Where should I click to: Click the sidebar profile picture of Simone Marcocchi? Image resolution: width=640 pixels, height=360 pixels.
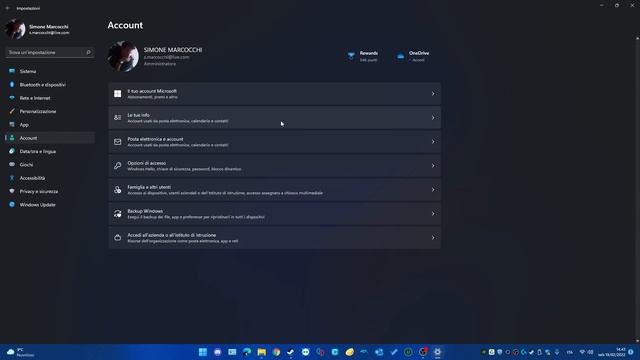16,29
